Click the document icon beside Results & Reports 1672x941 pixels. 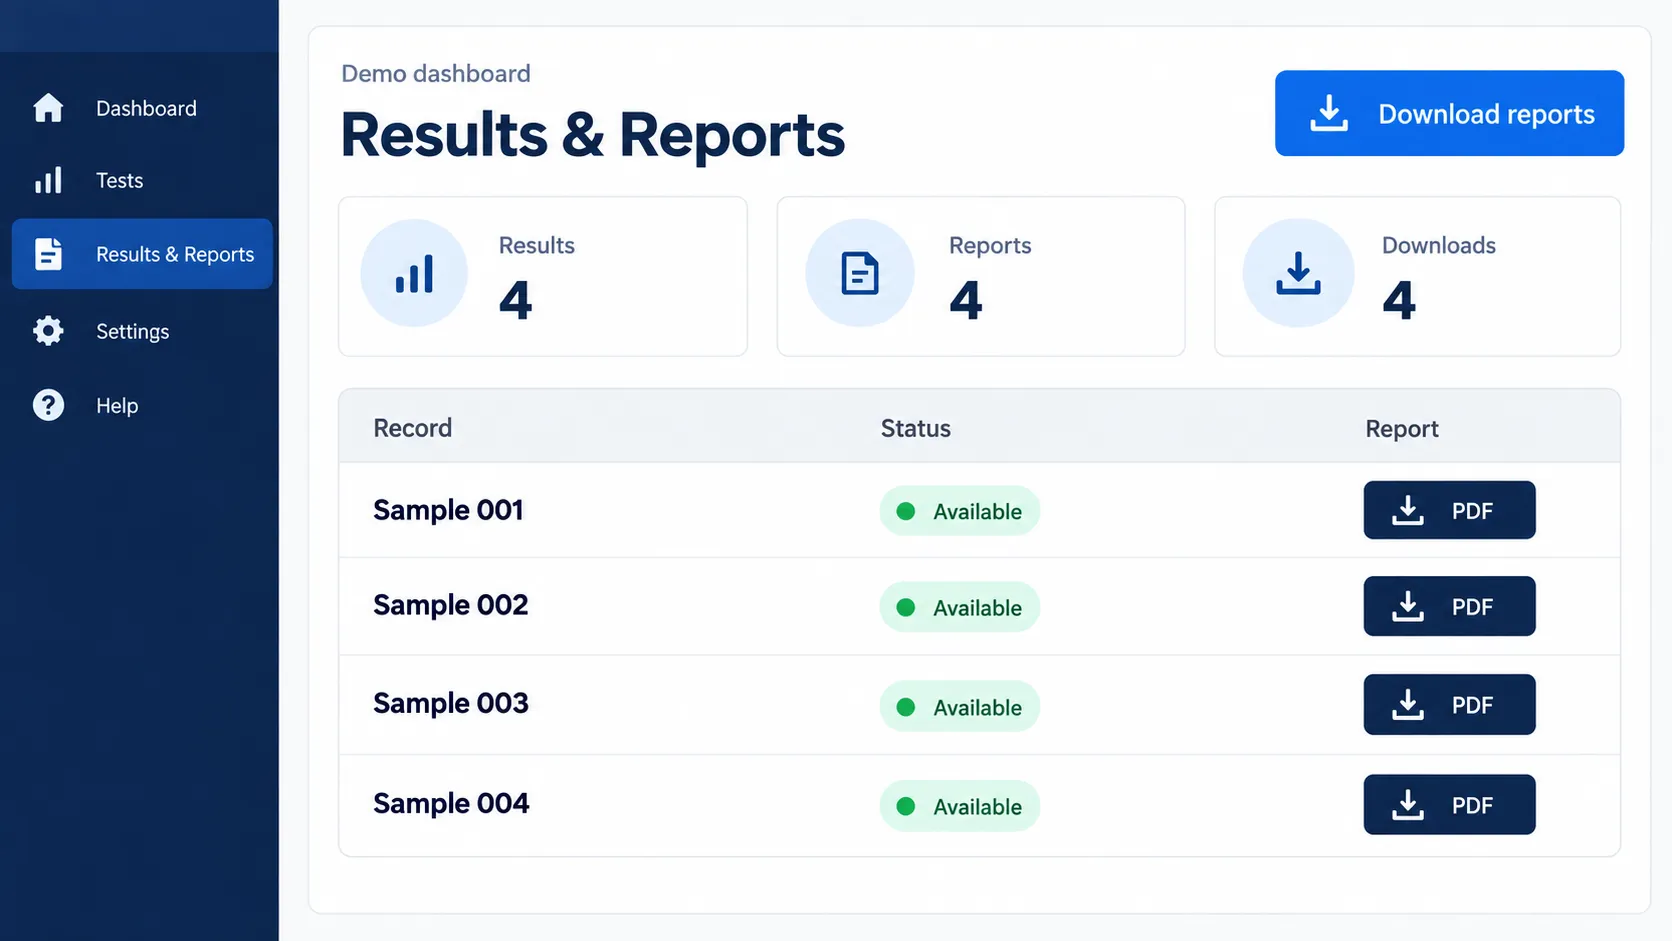pyautogui.click(x=48, y=254)
